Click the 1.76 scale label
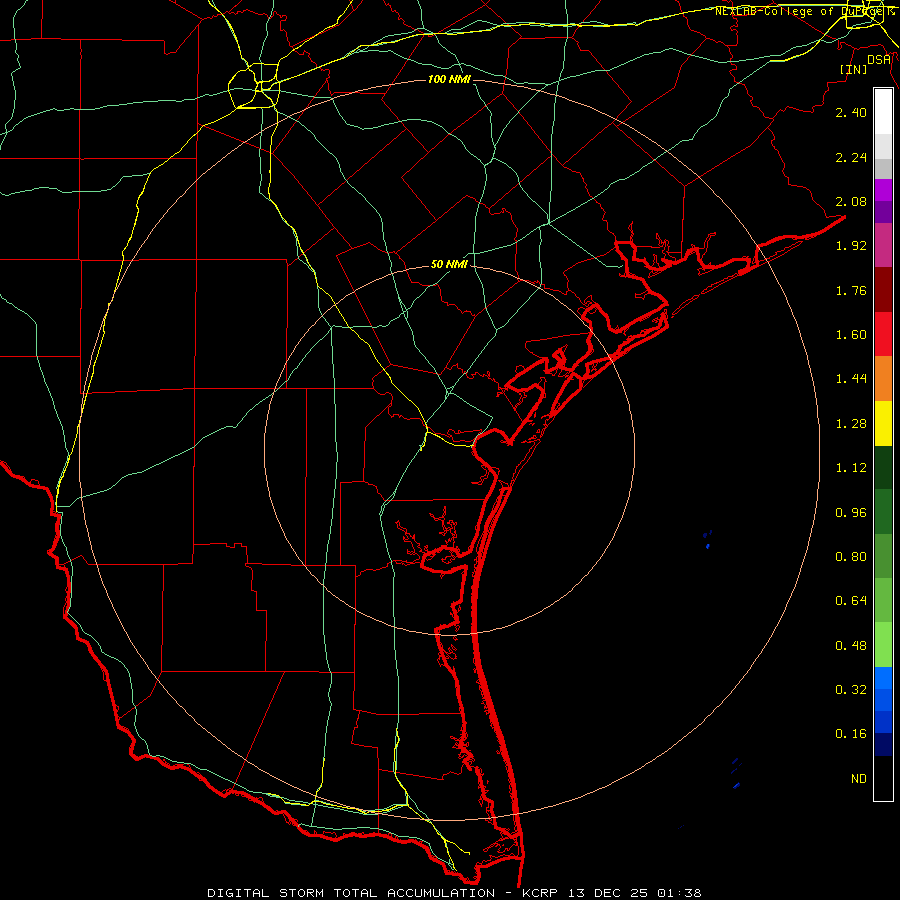 point(851,290)
